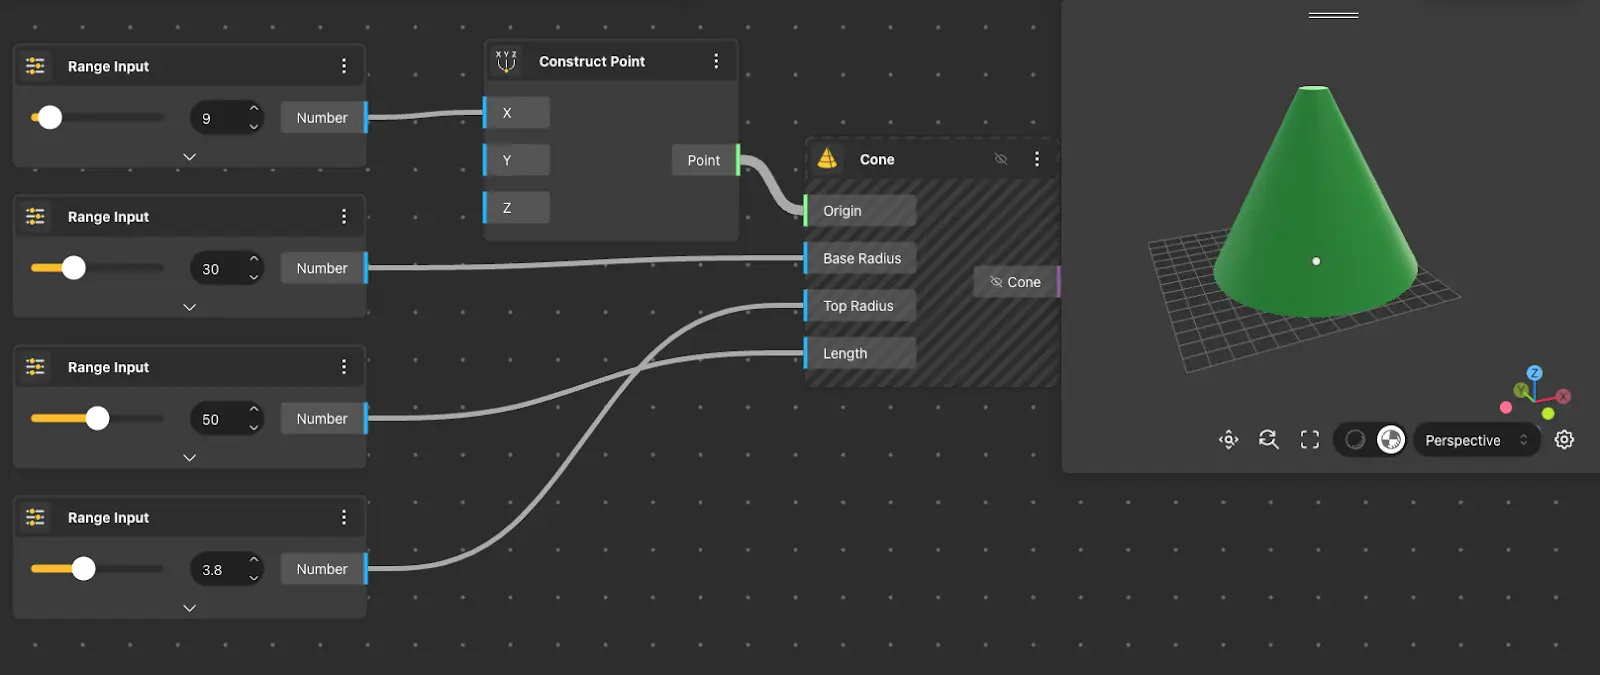This screenshot has height=675, width=1600.
Task: Click the slider handle of the value 50 Range Input
Action: [x=97, y=418]
